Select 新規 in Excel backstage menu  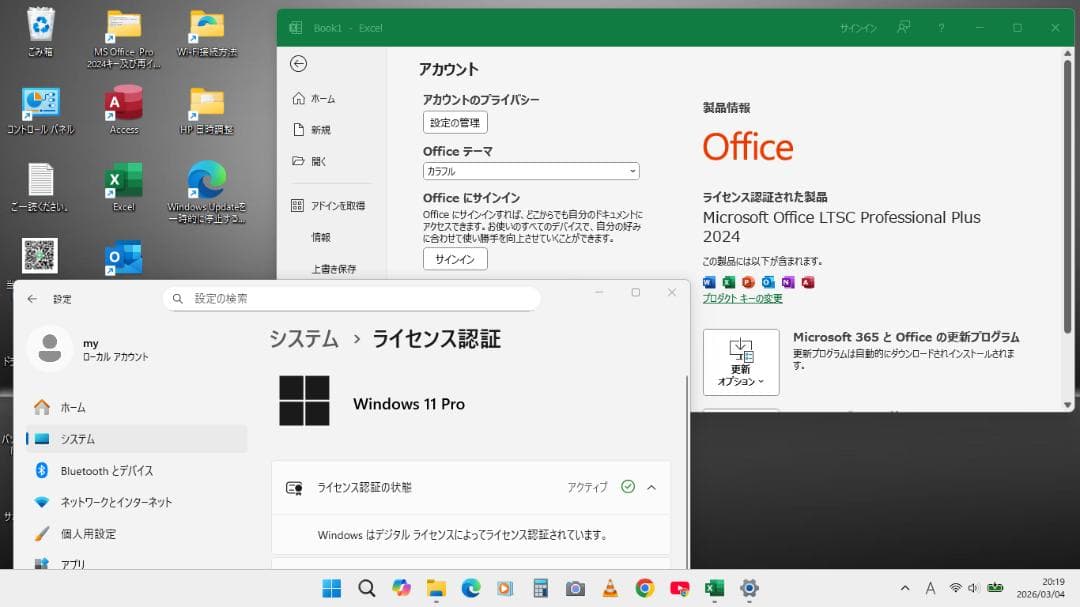point(312,130)
